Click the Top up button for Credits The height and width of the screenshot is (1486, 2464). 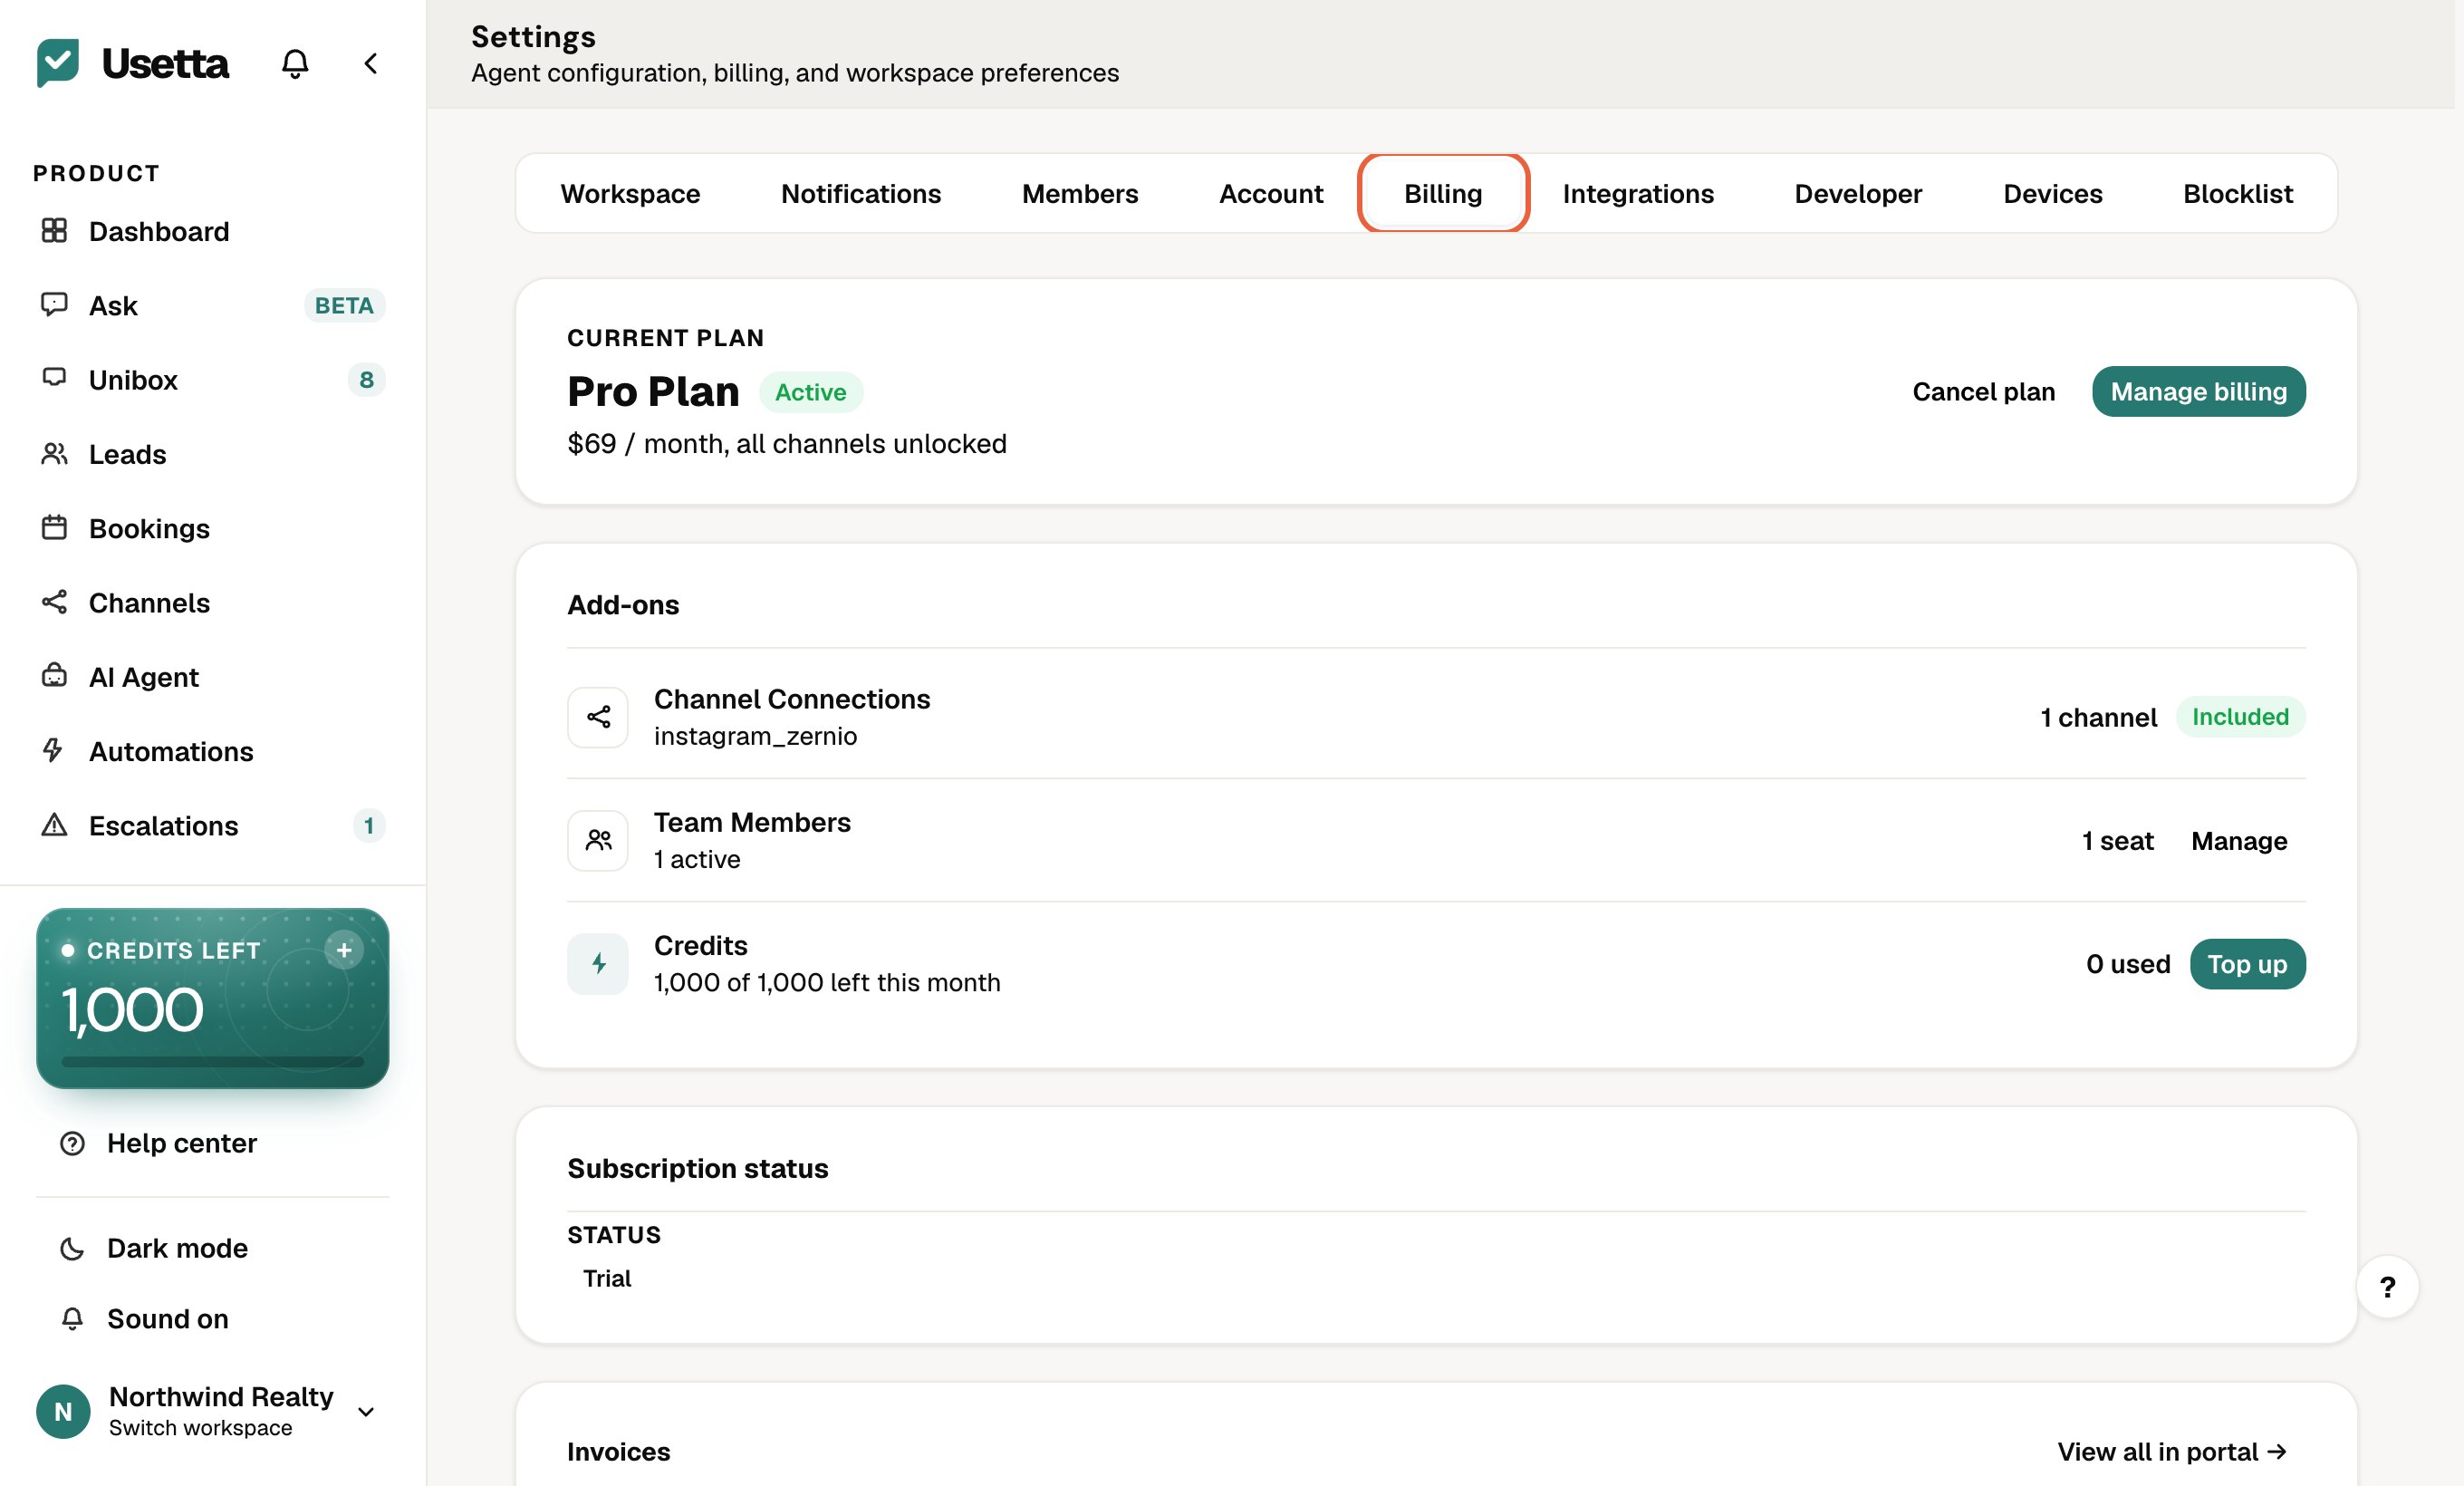(x=2248, y=964)
